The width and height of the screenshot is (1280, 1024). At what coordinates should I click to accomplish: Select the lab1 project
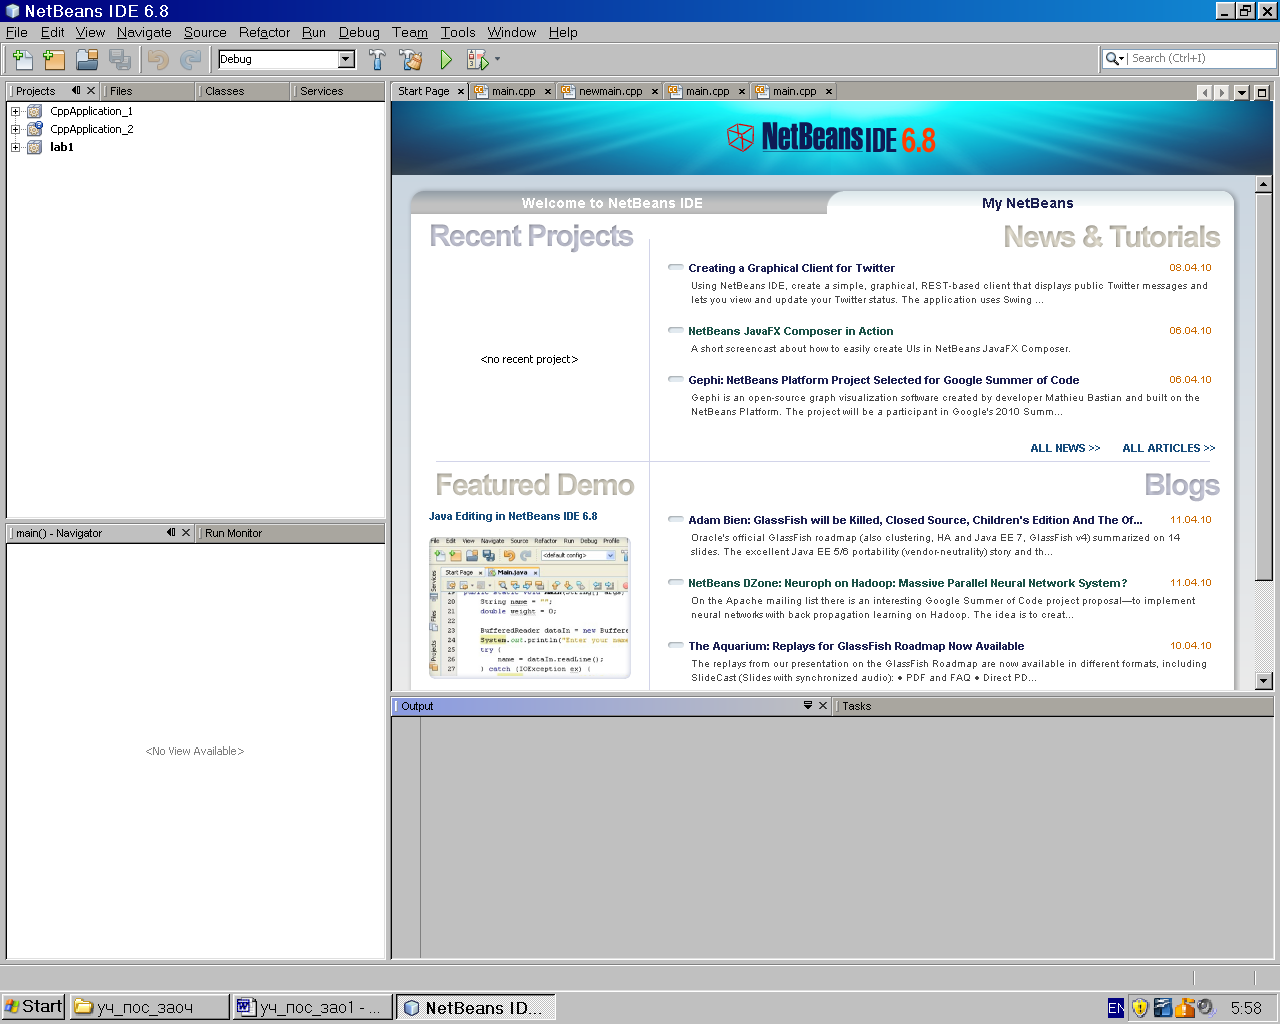[62, 148]
